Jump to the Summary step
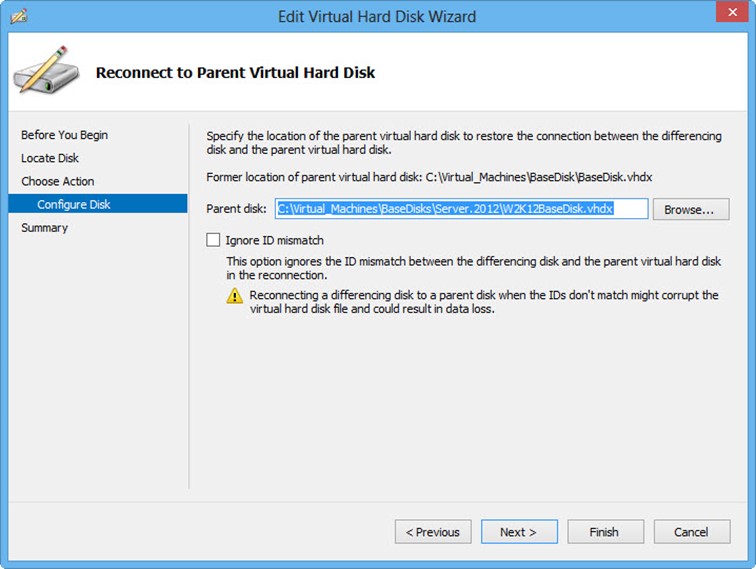 click(44, 228)
